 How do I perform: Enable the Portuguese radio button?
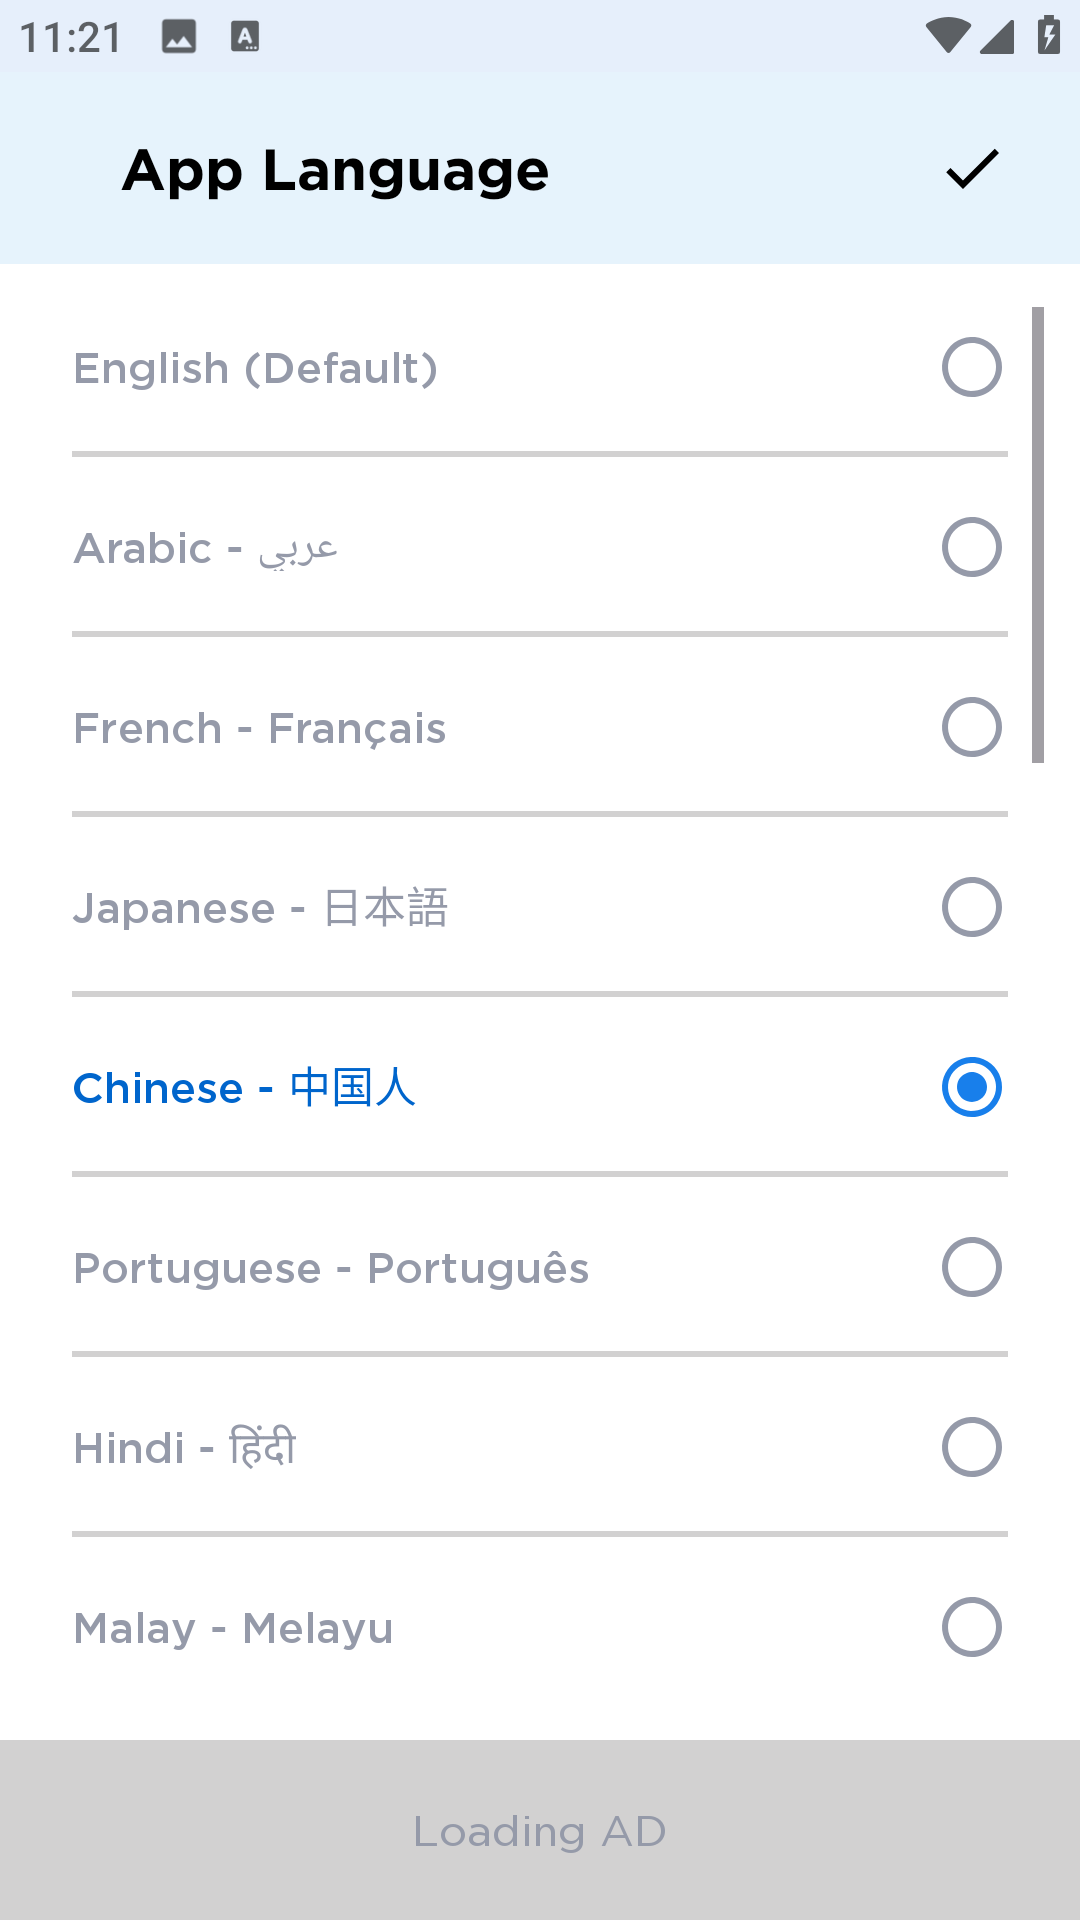971,1267
